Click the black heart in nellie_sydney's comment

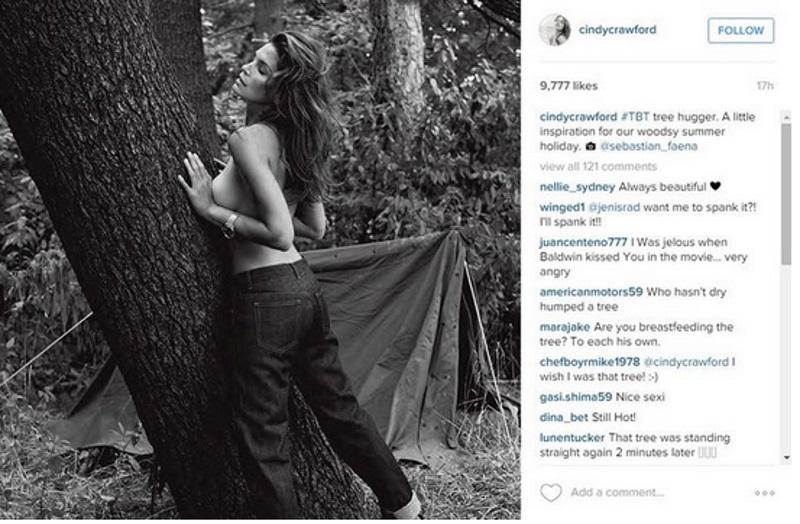pos(715,186)
